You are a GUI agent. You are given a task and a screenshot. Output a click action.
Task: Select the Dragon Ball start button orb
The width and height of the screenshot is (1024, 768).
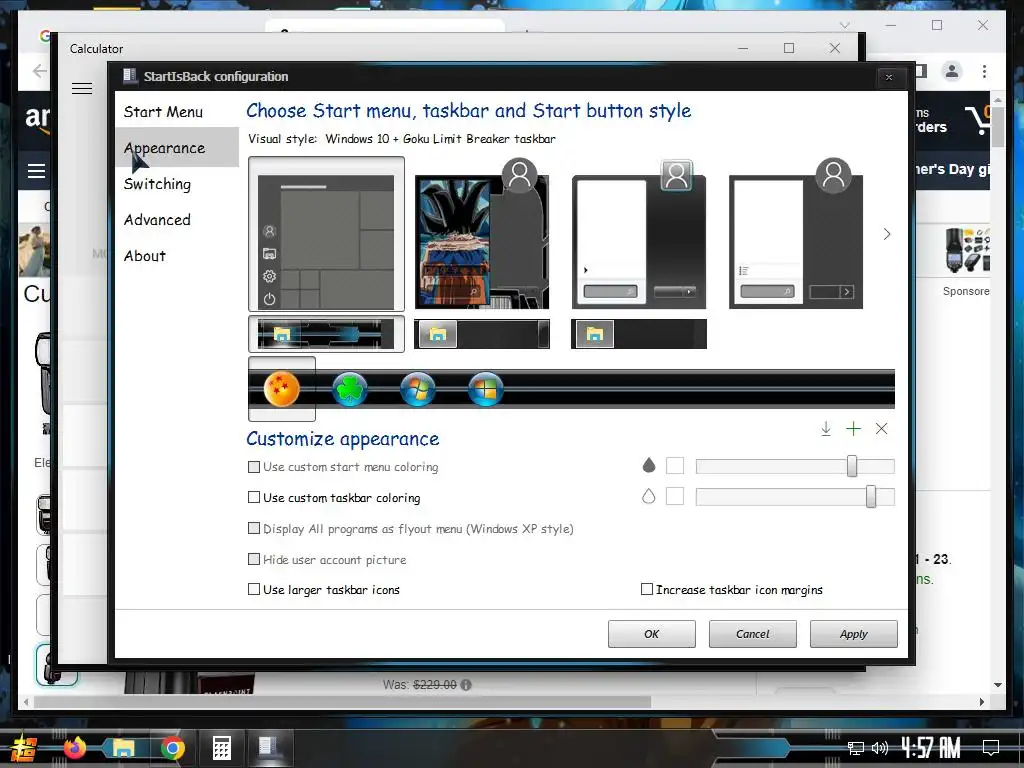tap(281, 389)
